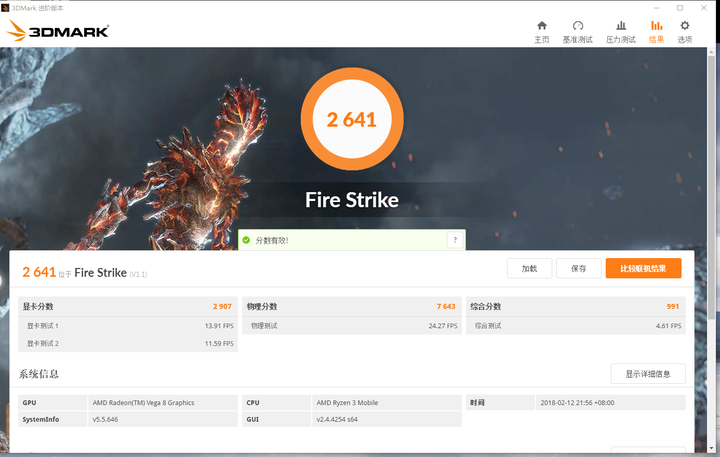Click 物理测试 row 24.27 FPS
Image resolution: width=720 pixels, height=457 pixels.
(352, 326)
